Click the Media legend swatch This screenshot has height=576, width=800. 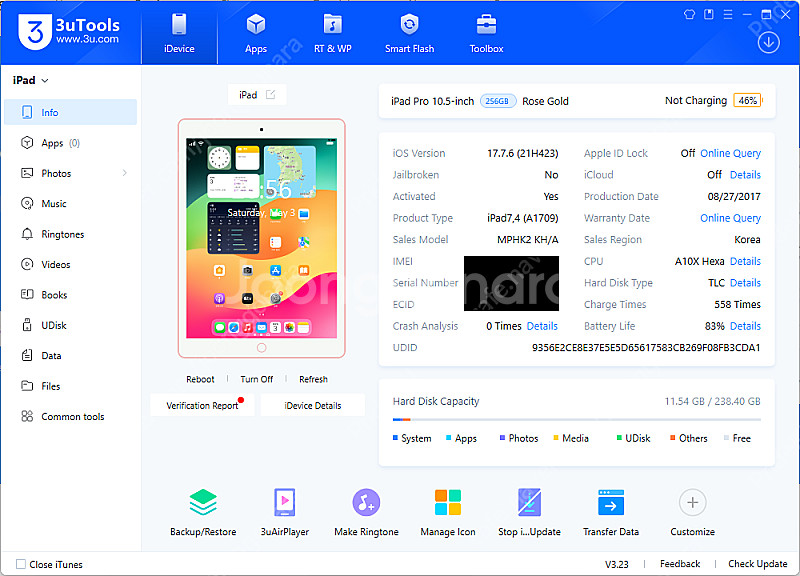tap(556, 438)
